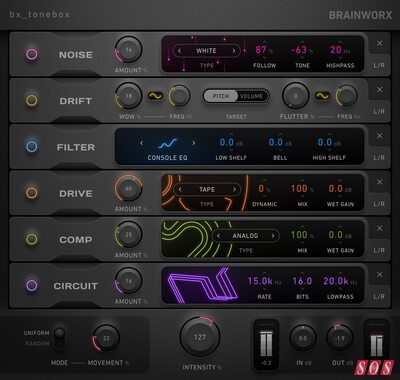
Task: Select next filter type after Console EQ
Action: tap(194, 143)
